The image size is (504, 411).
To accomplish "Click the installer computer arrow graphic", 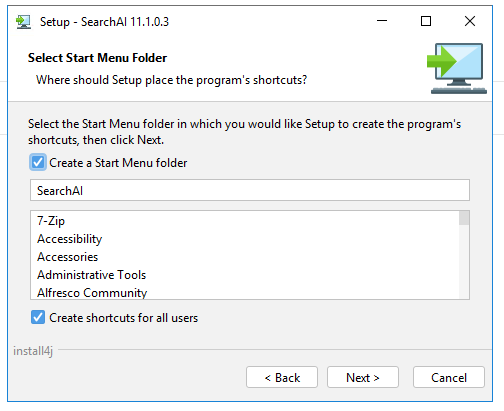I will click(457, 68).
